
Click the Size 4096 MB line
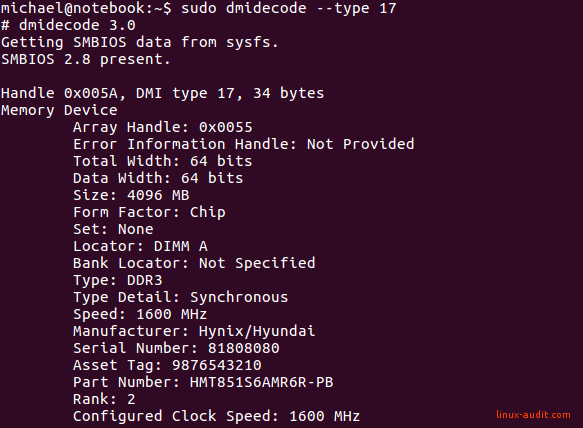[x=131, y=195]
